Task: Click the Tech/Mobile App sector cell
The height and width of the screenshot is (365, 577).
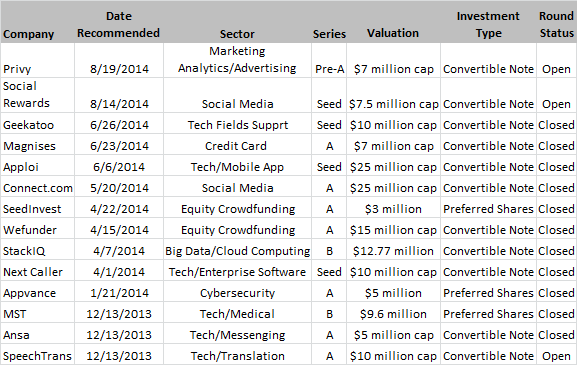Action: [x=237, y=167]
